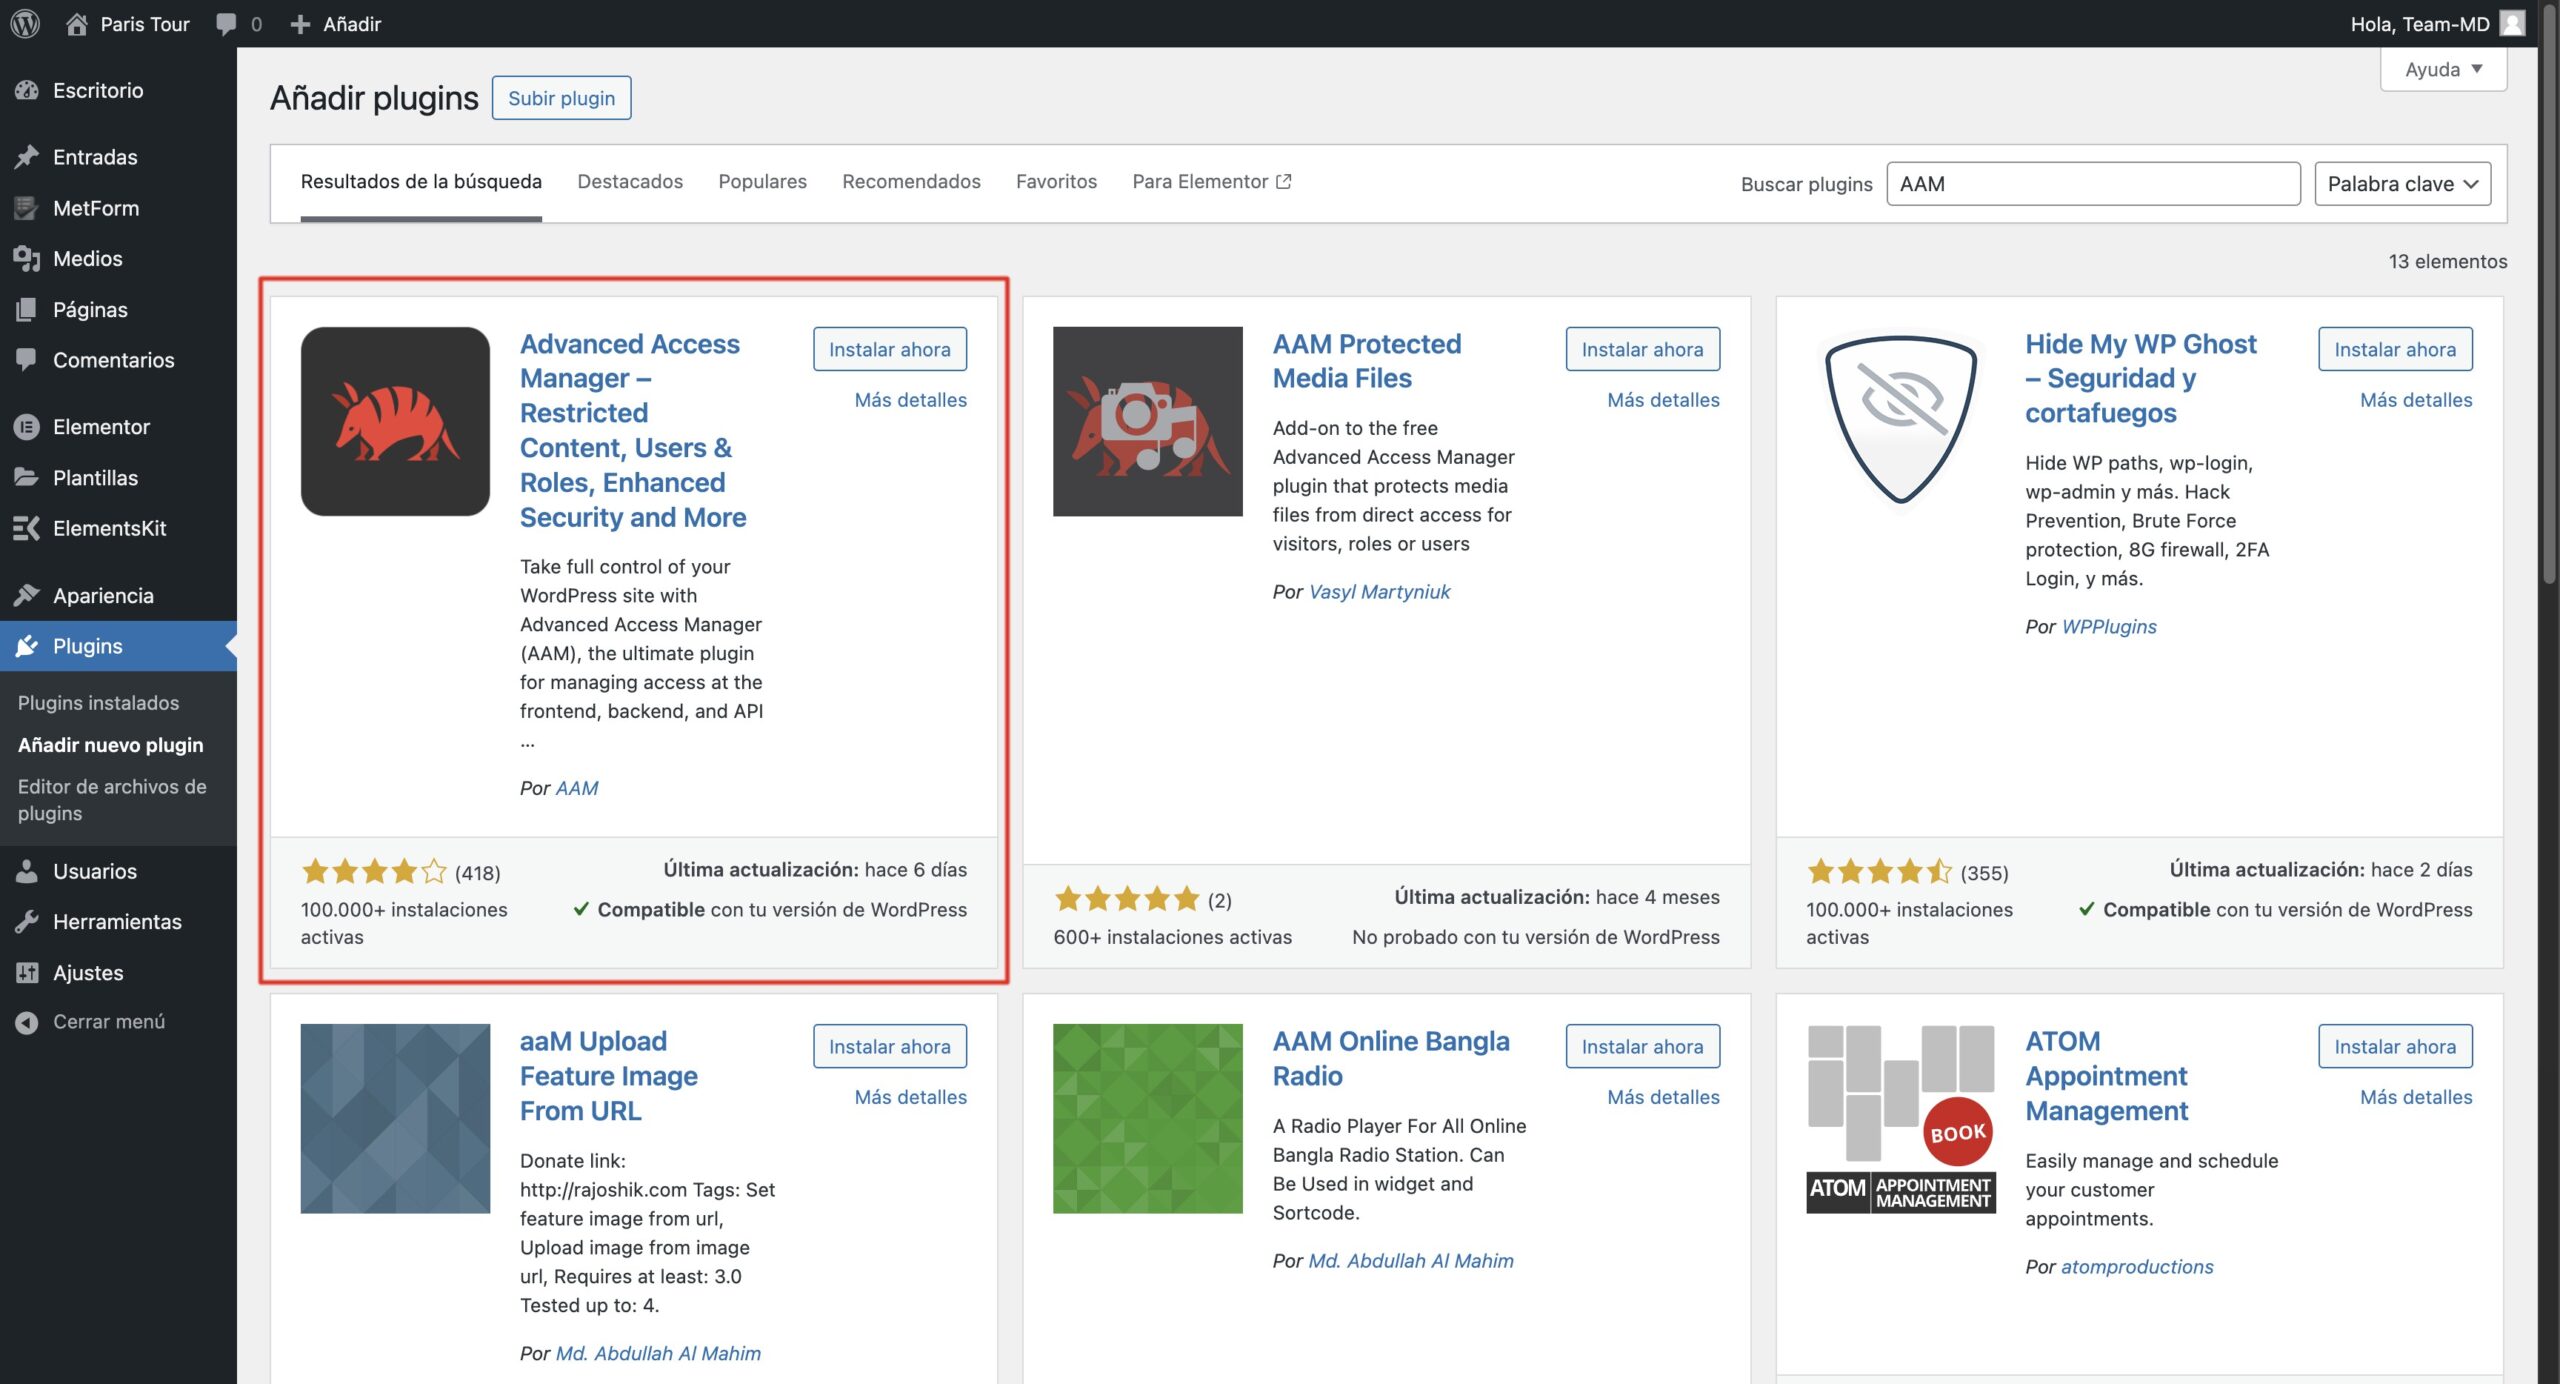
Task: Install Advanced Access Manager with Instalar ahora
Action: (x=889, y=349)
